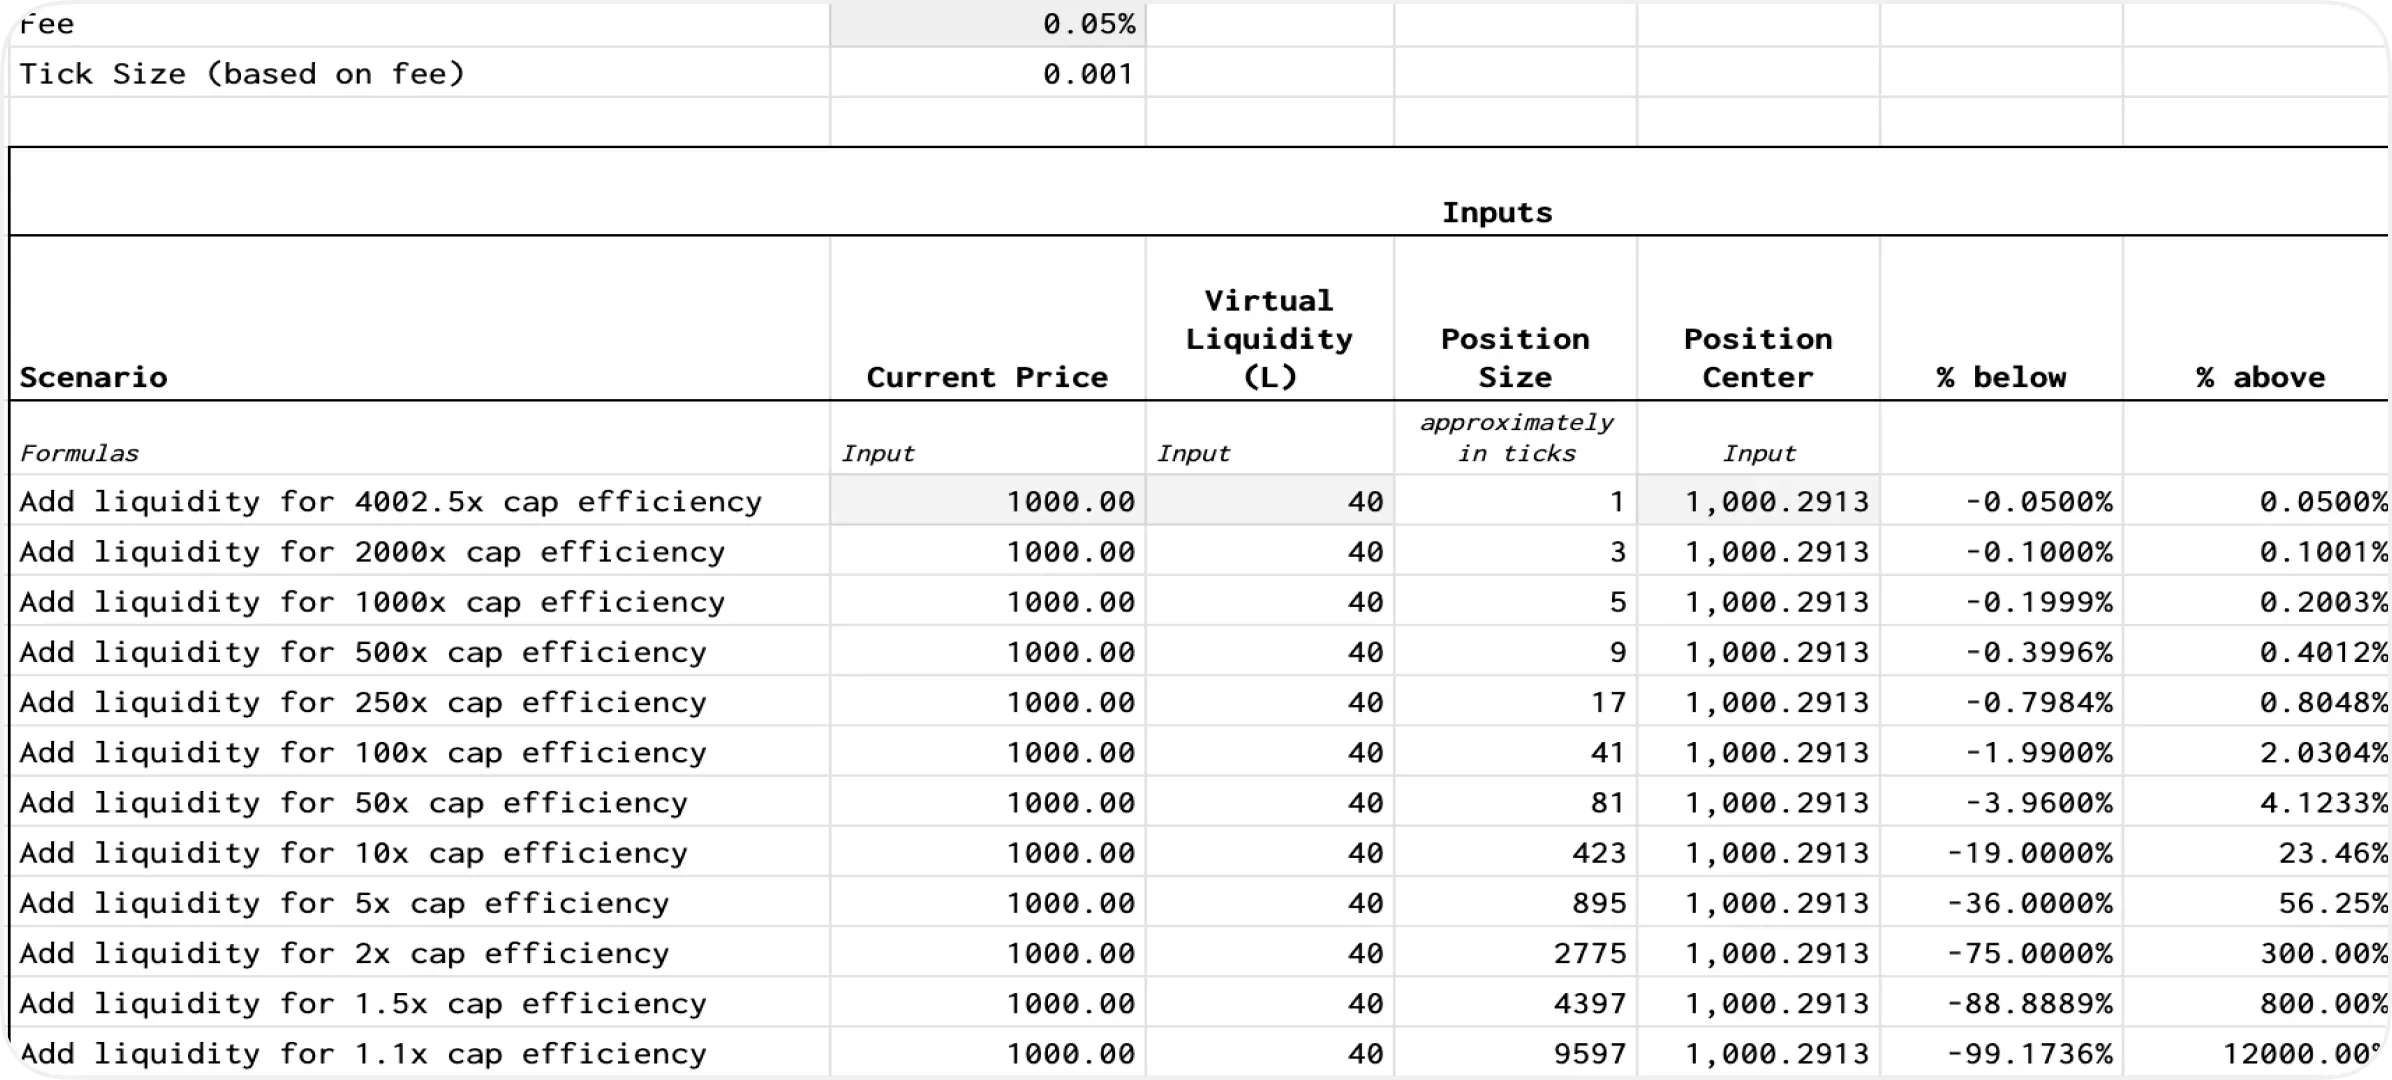This screenshot has width=2392, height=1080.
Task: Select the -0.1000% below cell
Action: (2002, 551)
